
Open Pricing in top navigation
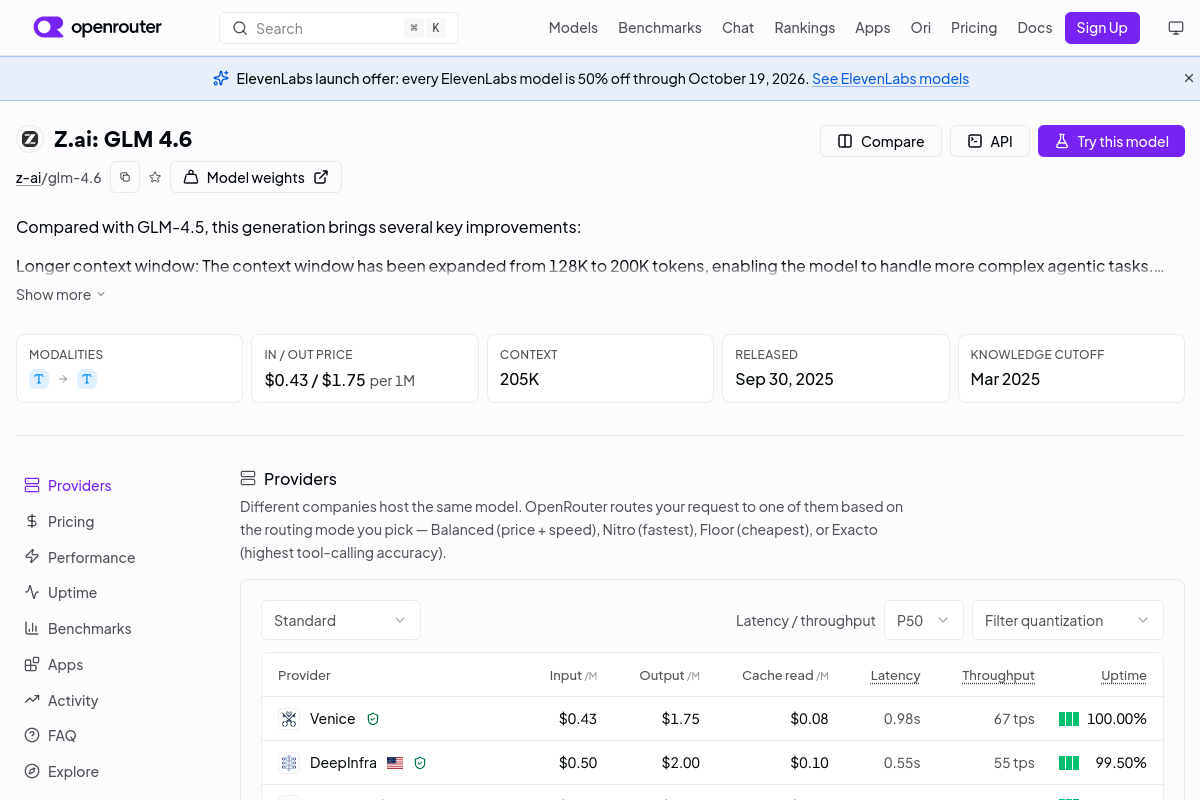(x=974, y=28)
